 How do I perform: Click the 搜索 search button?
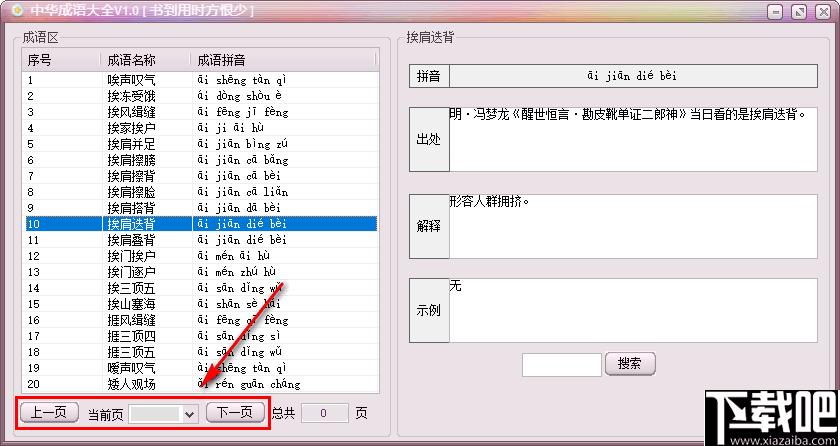tap(630, 364)
